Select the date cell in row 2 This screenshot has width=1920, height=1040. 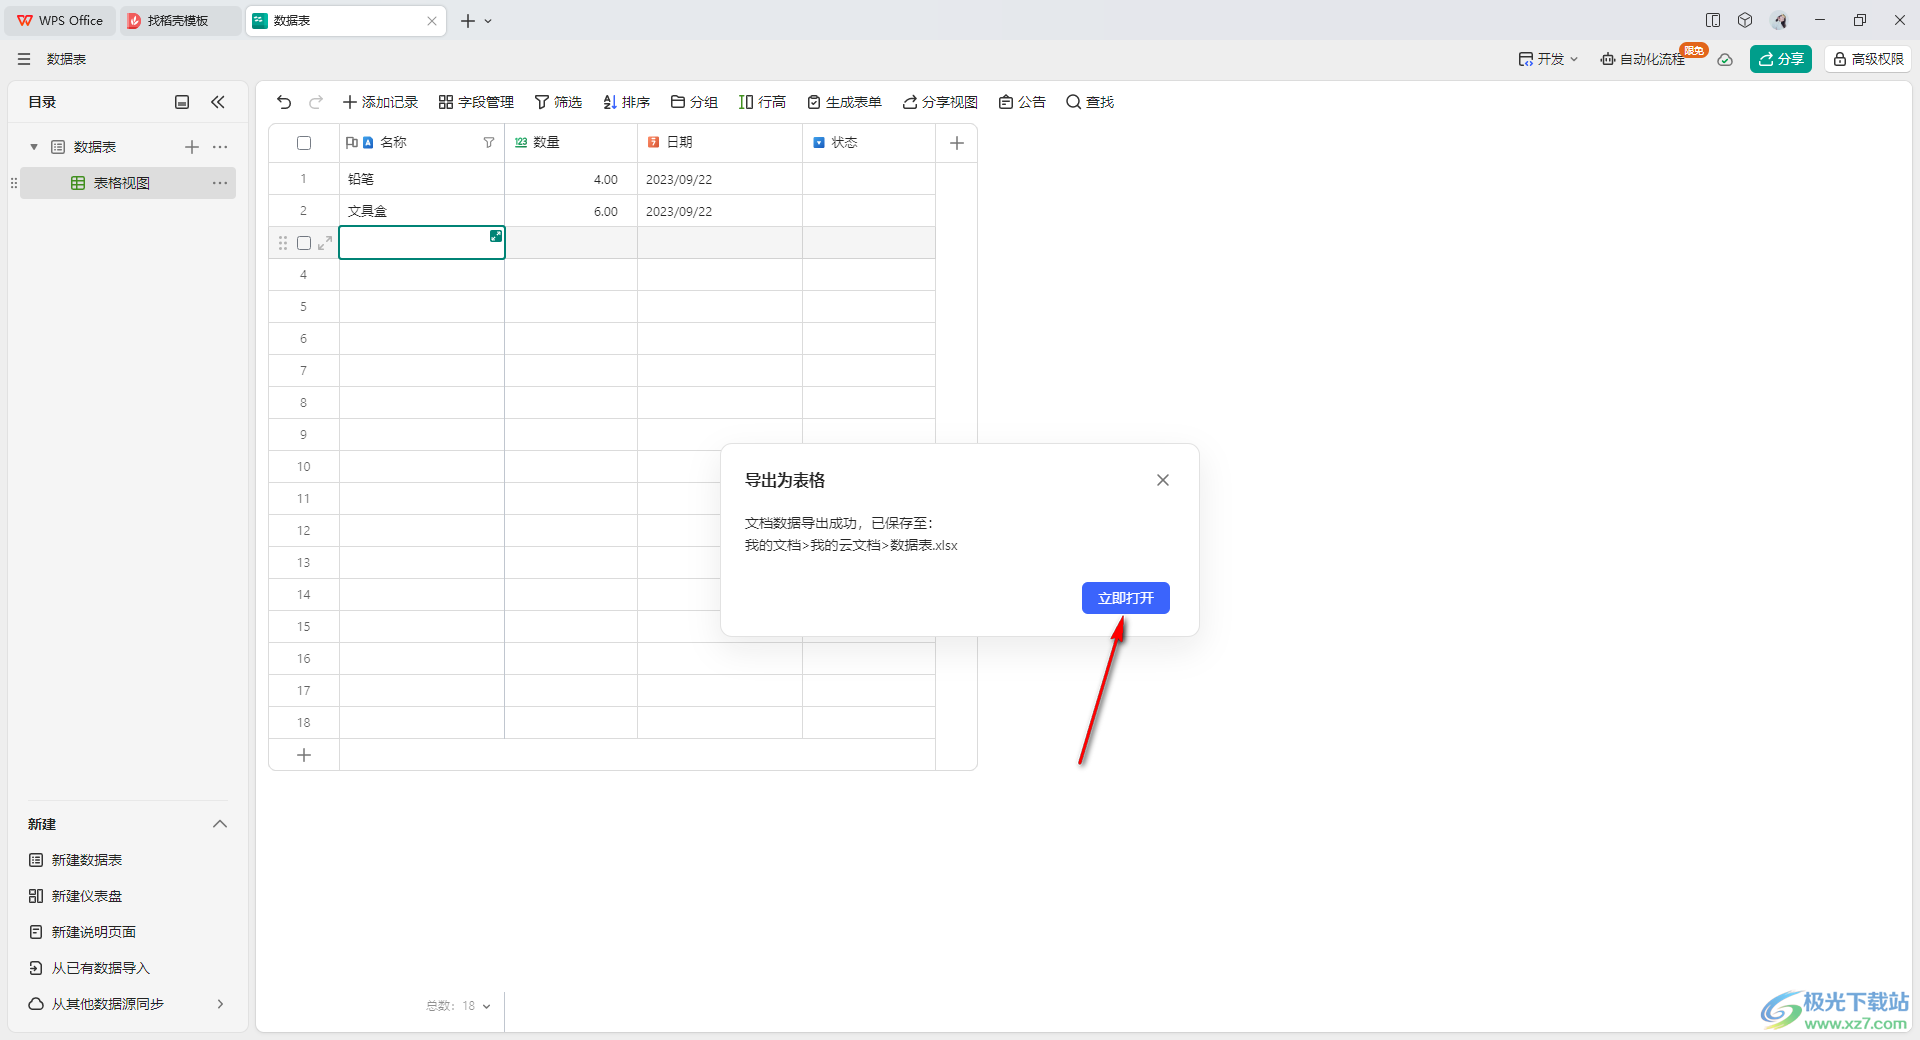720,211
